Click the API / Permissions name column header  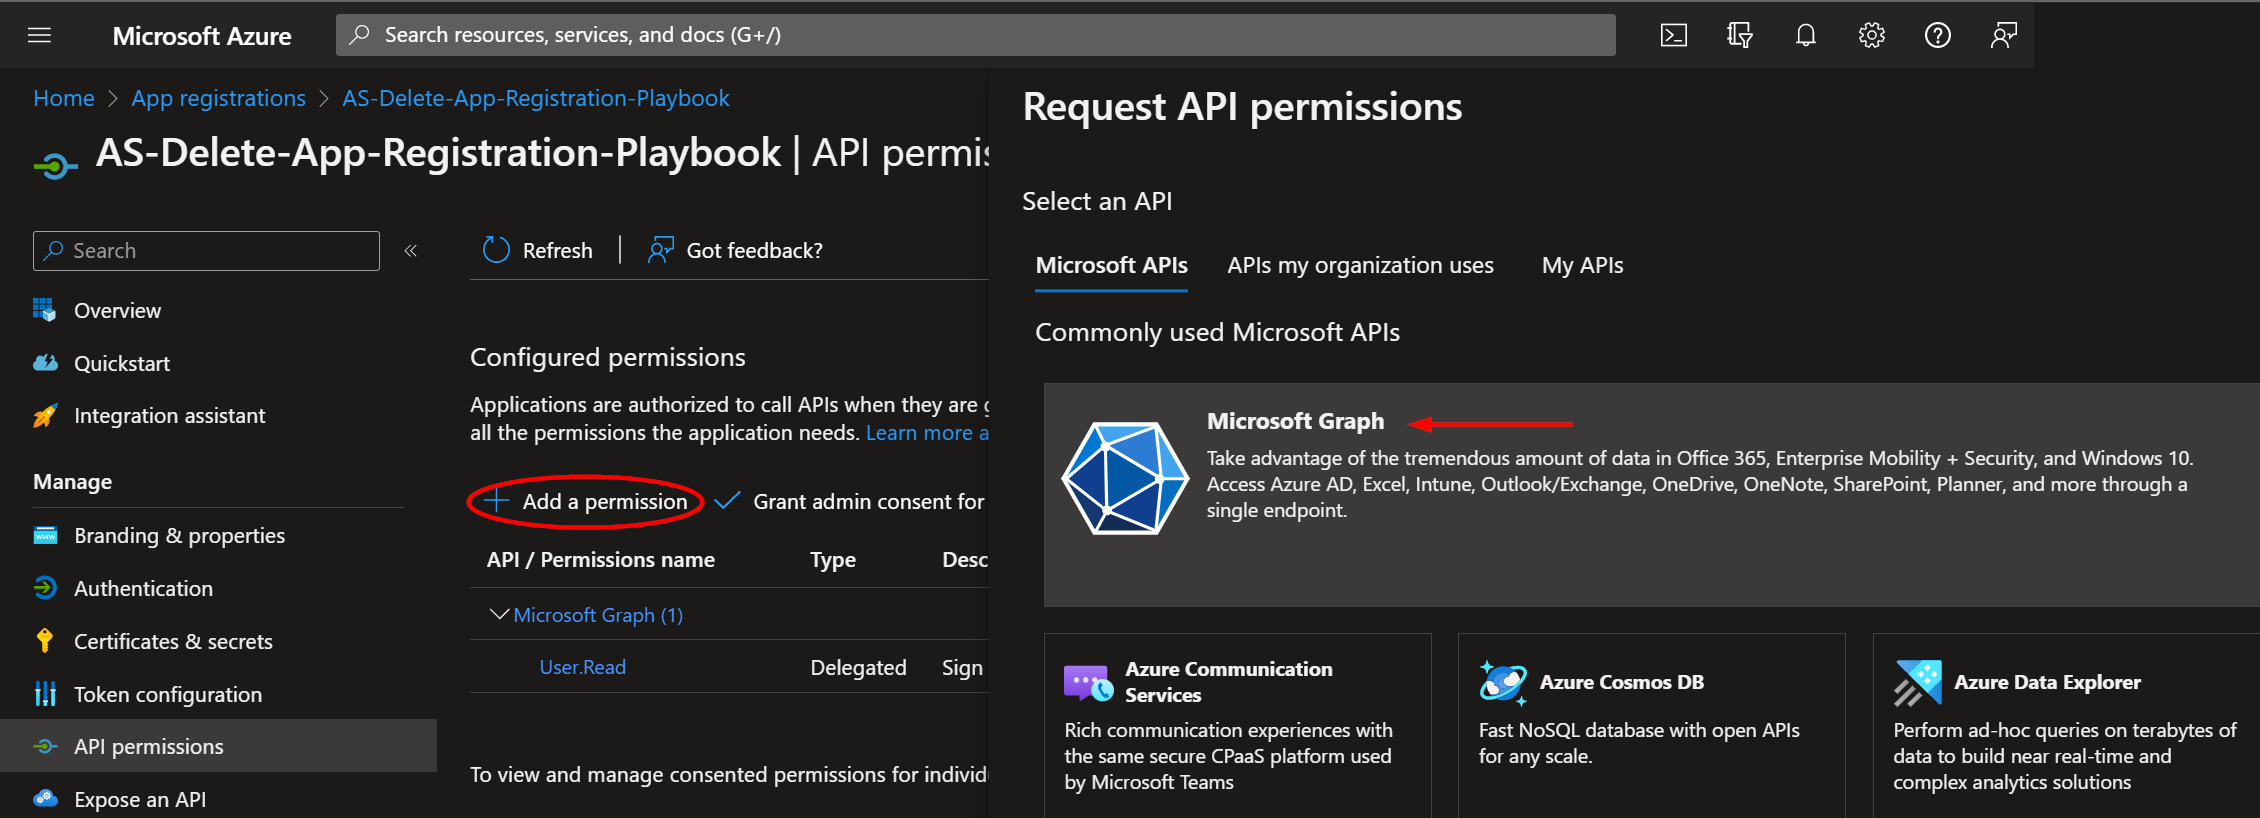point(600,559)
